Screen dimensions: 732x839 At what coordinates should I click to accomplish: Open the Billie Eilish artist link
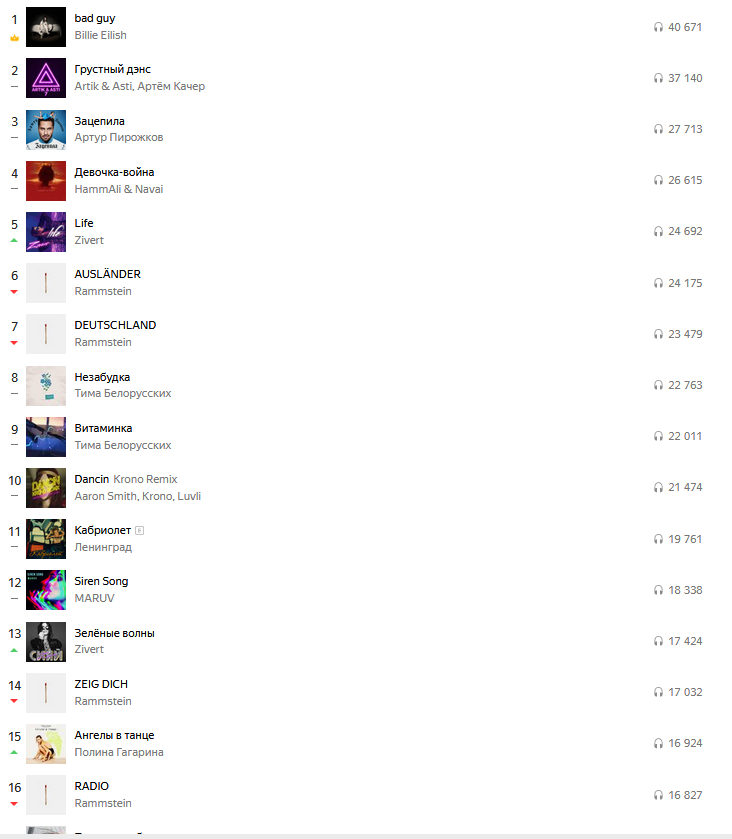(x=101, y=35)
